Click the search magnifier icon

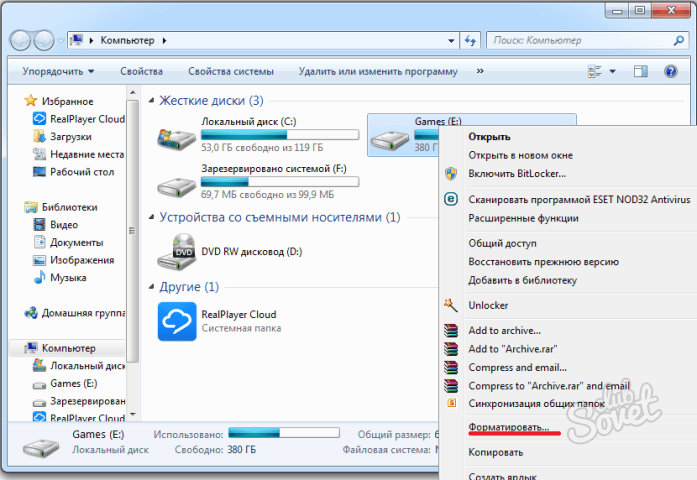[x=678, y=40]
